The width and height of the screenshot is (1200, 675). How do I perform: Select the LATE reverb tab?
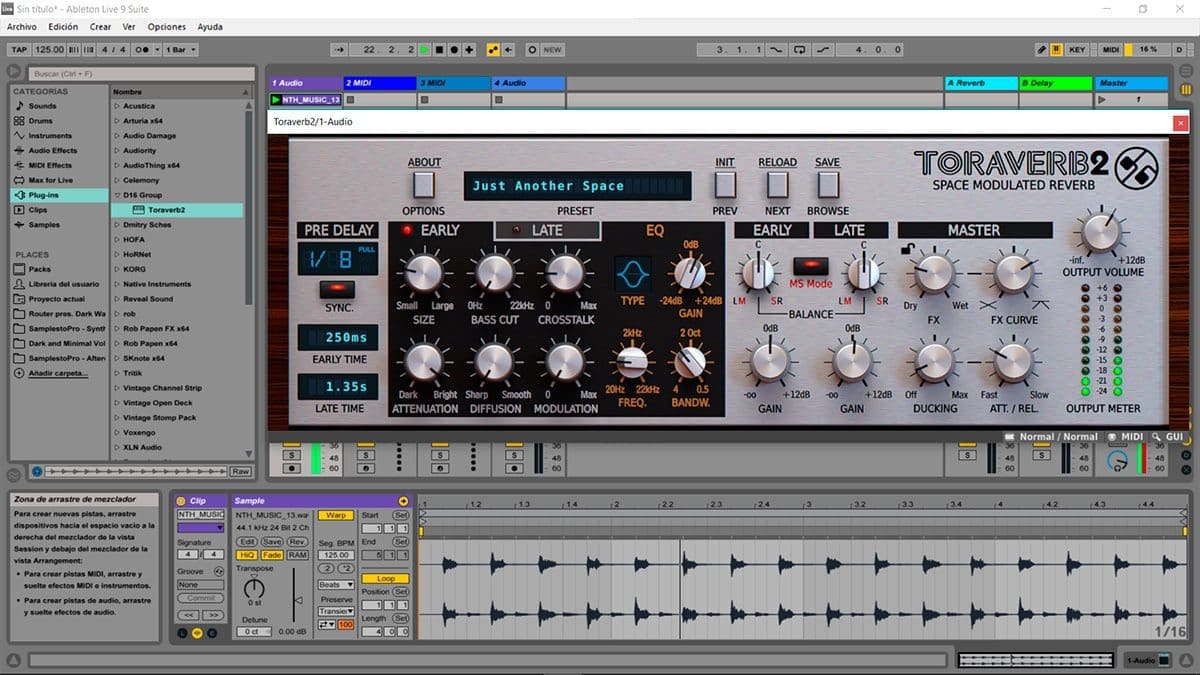547,230
